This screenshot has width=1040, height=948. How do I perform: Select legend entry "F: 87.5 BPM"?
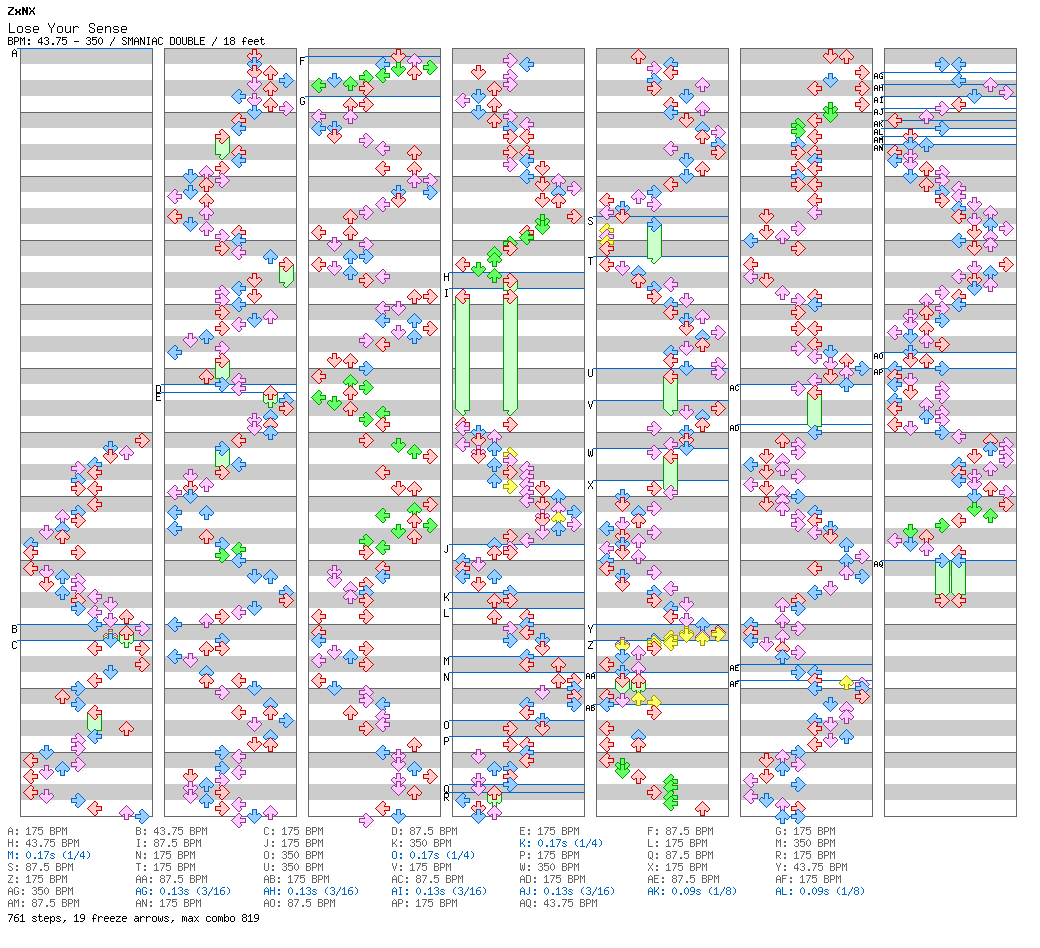pyautogui.click(x=681, y=831)
